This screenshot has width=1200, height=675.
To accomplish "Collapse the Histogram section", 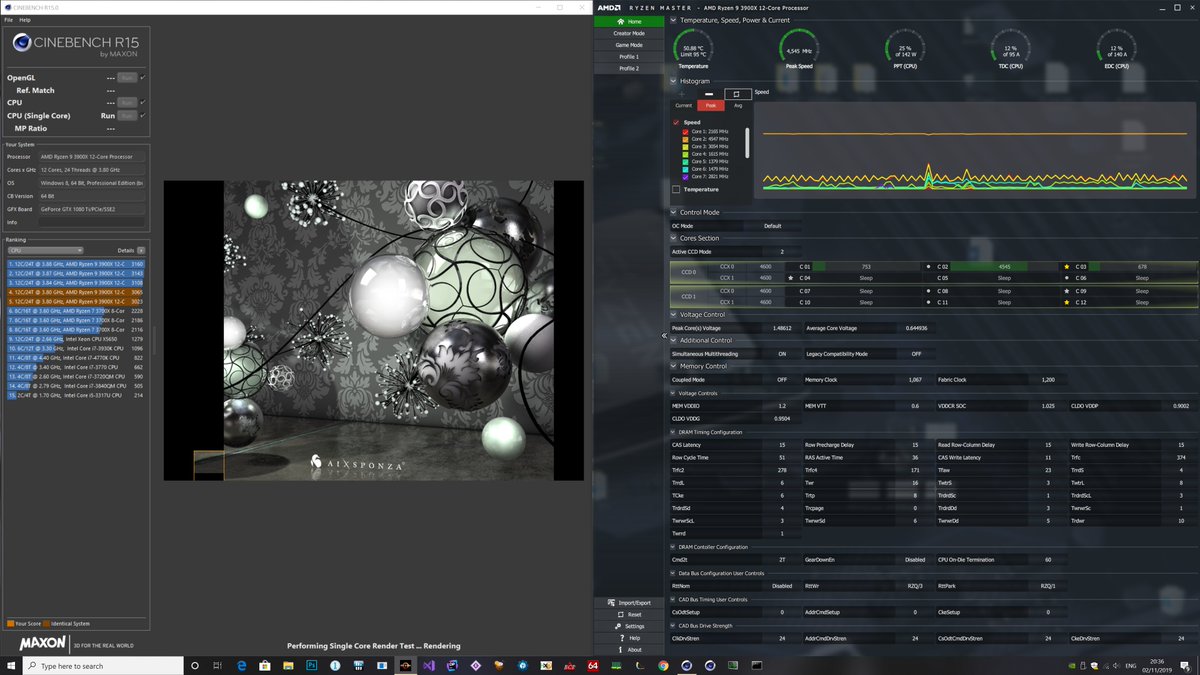I will pos(674,81).
